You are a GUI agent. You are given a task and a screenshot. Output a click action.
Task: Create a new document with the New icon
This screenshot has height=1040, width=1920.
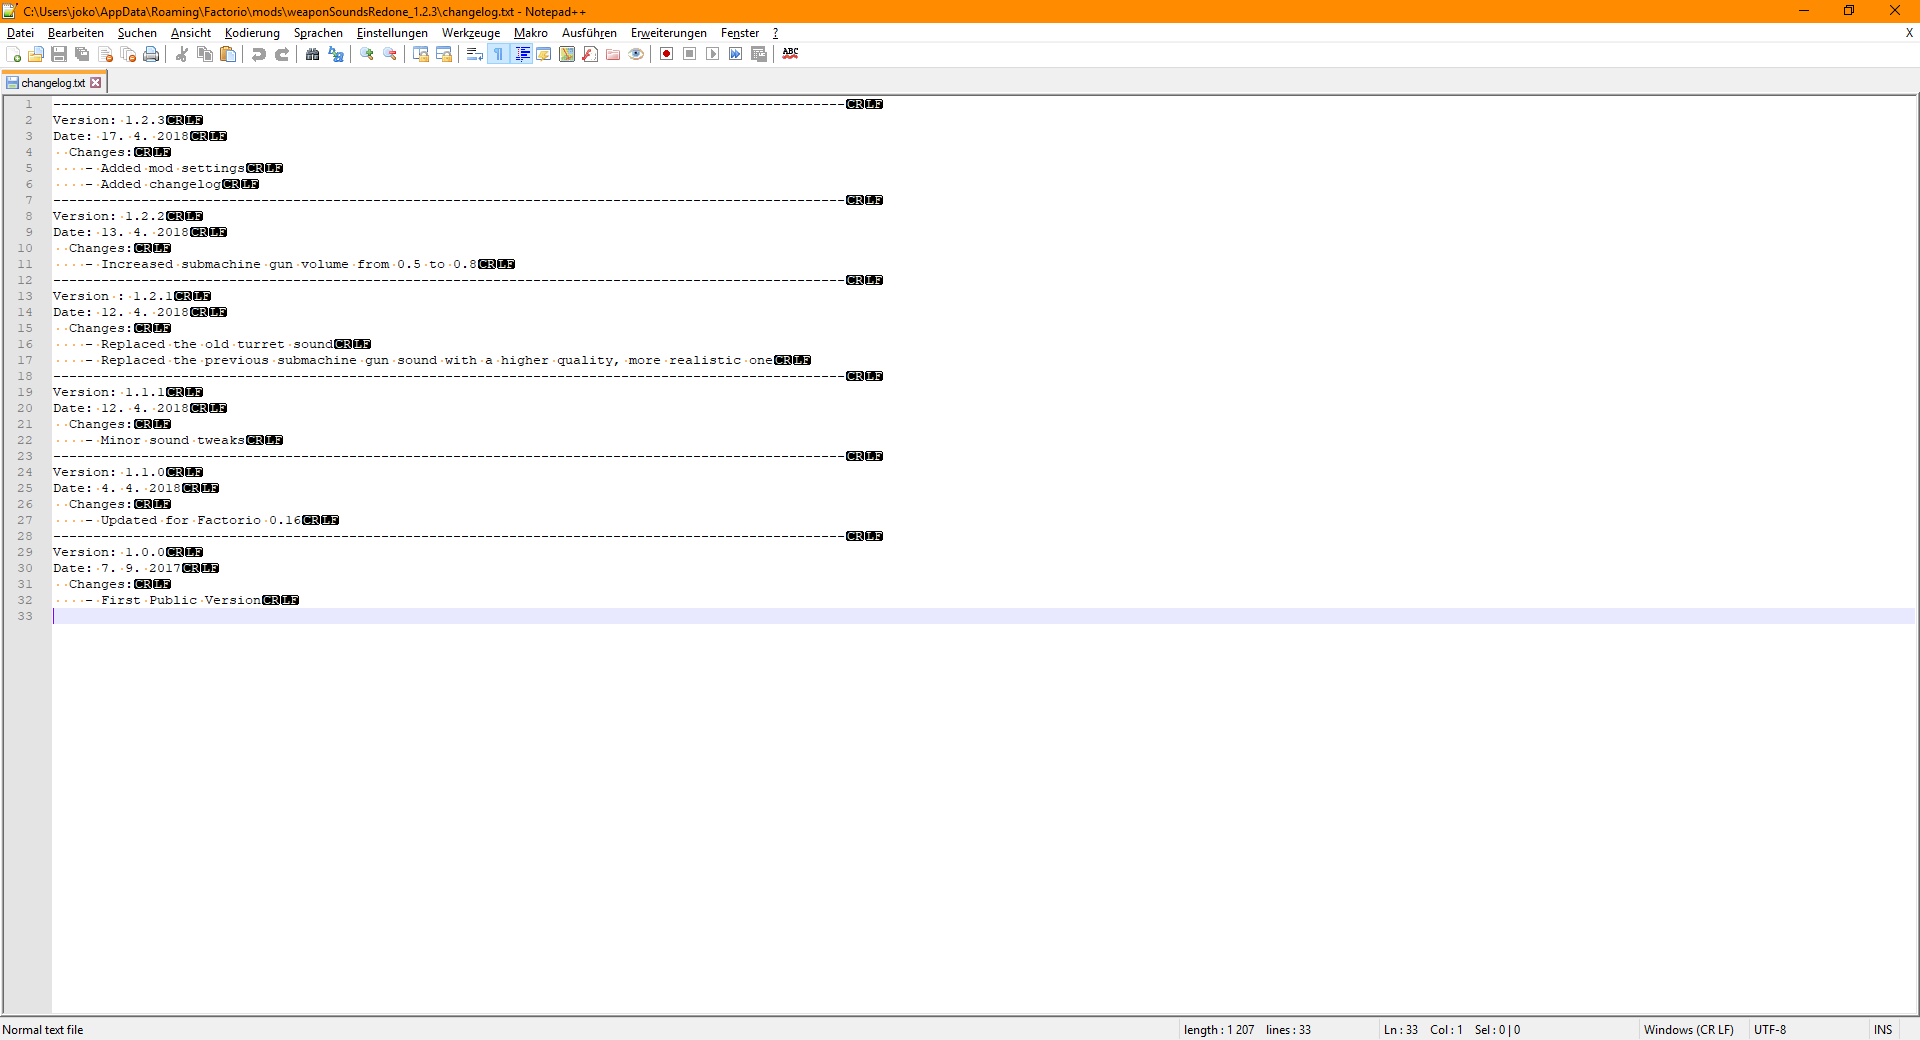coord(13,54)
